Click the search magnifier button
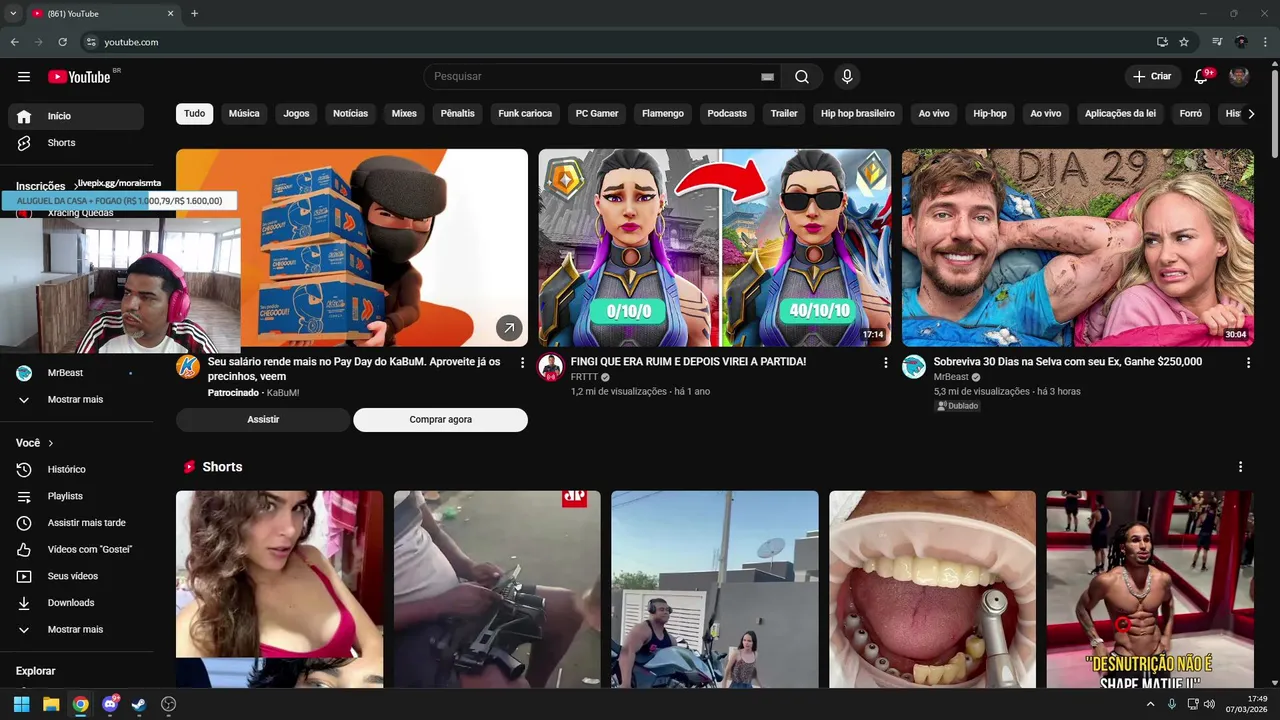 pos(802,77)
